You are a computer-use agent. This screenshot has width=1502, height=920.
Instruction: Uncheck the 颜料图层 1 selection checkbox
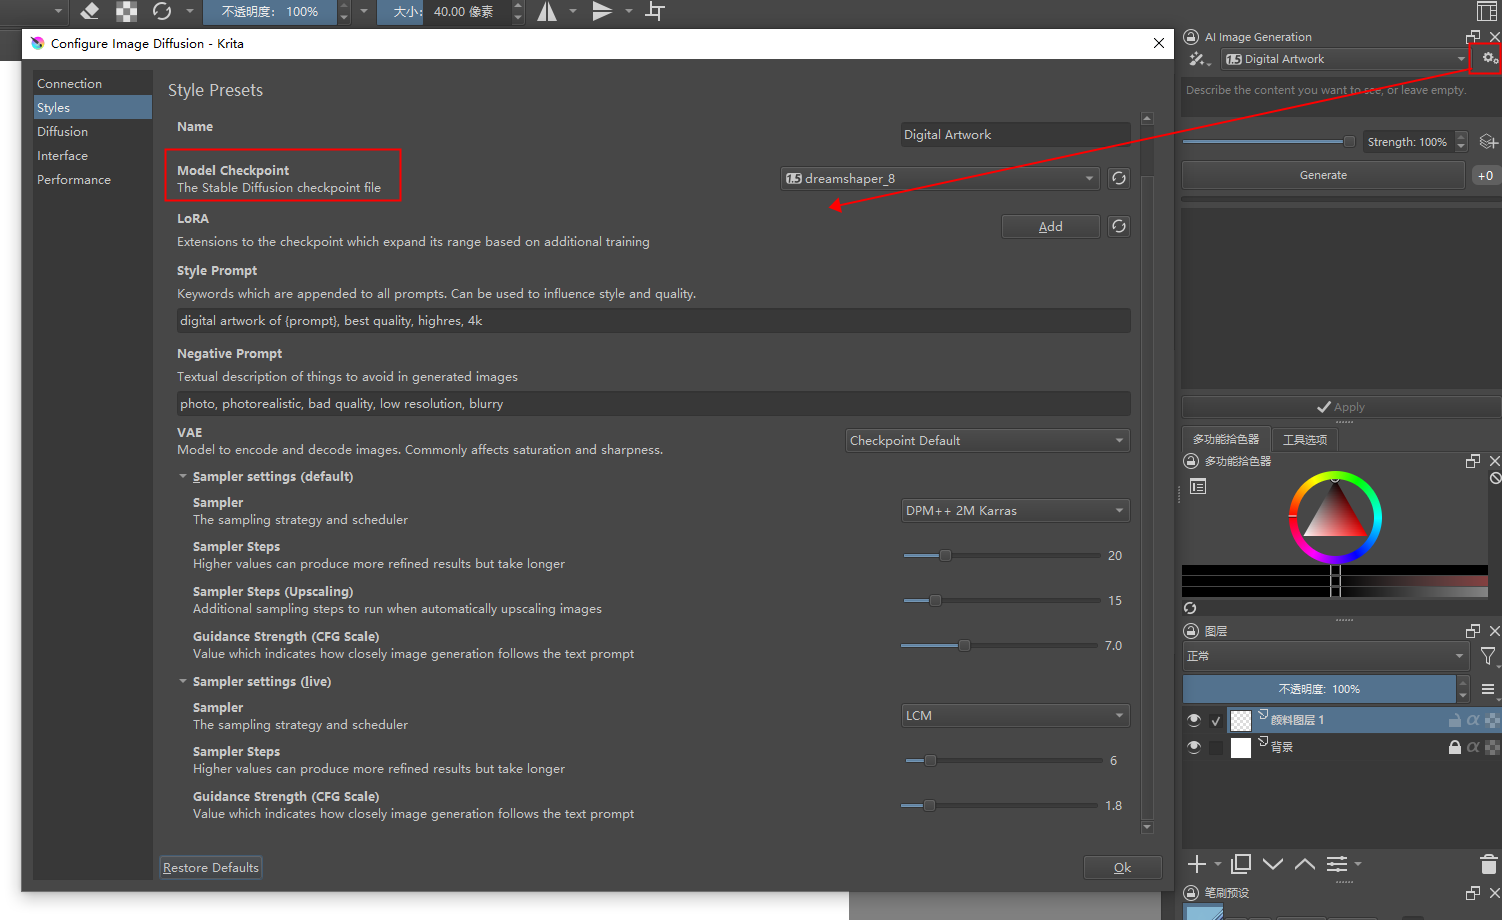[1216, 720]
